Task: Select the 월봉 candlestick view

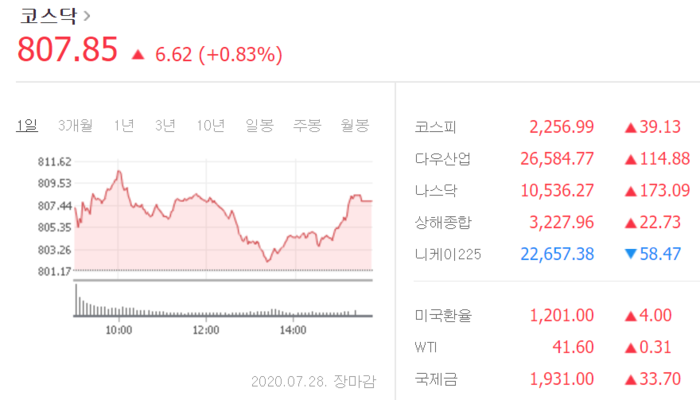Action: coord(355,125)
